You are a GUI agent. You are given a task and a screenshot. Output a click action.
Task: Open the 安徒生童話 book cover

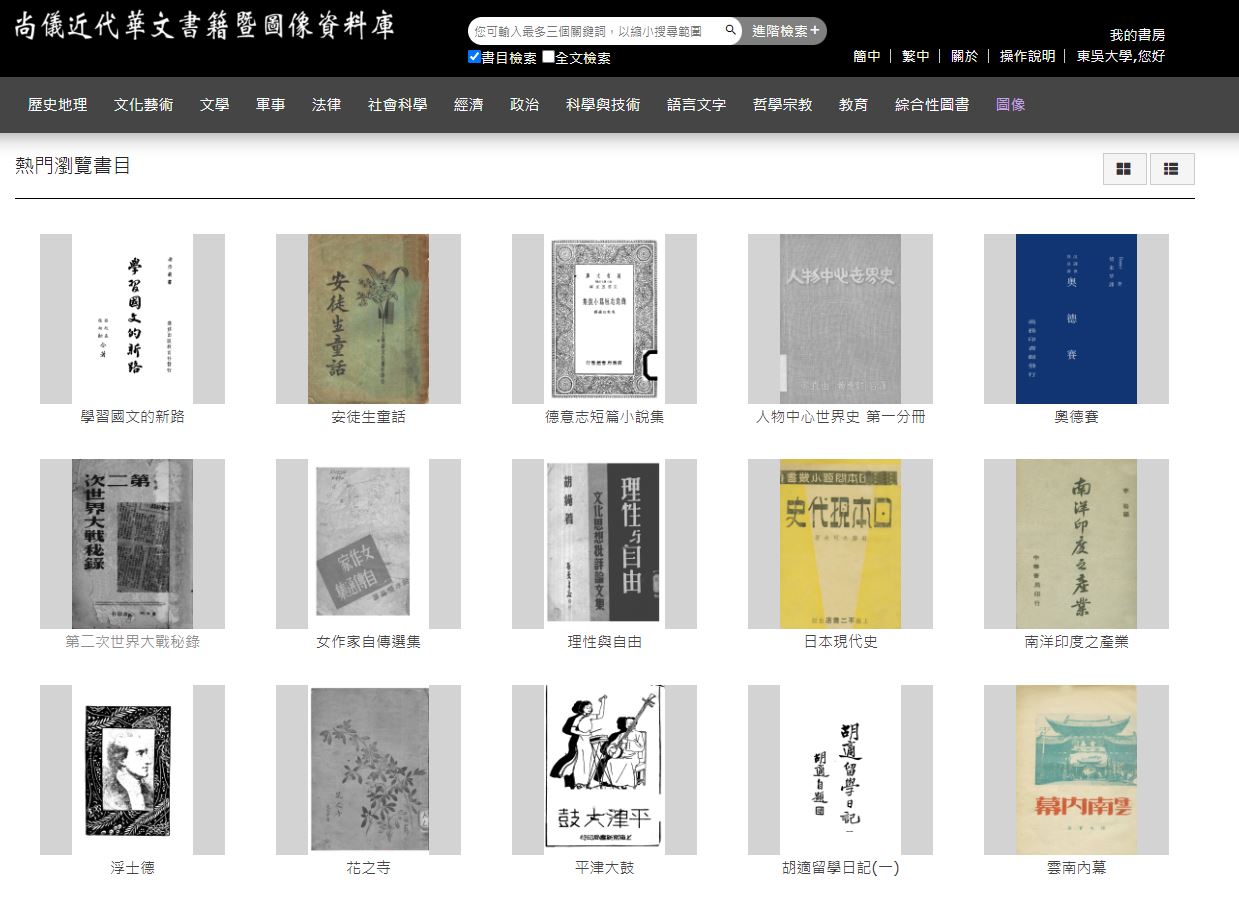click(368, 319)
